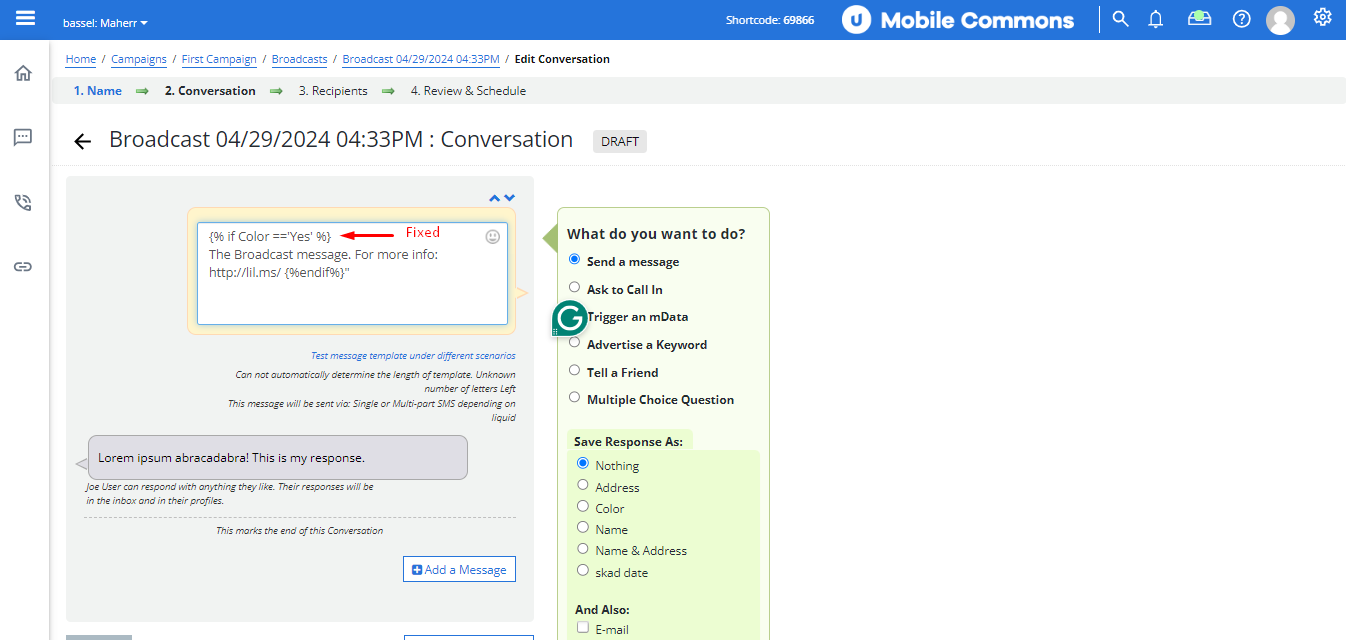Open the messages sidebar chat icon
Image resolution: width=1346 pixels, height=640 pixels.
pyautogui.click(x=23, y=138)
